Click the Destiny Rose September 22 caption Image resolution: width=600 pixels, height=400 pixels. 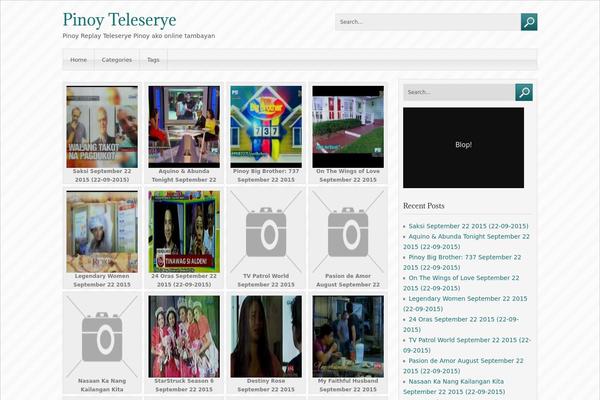[266, 385]
